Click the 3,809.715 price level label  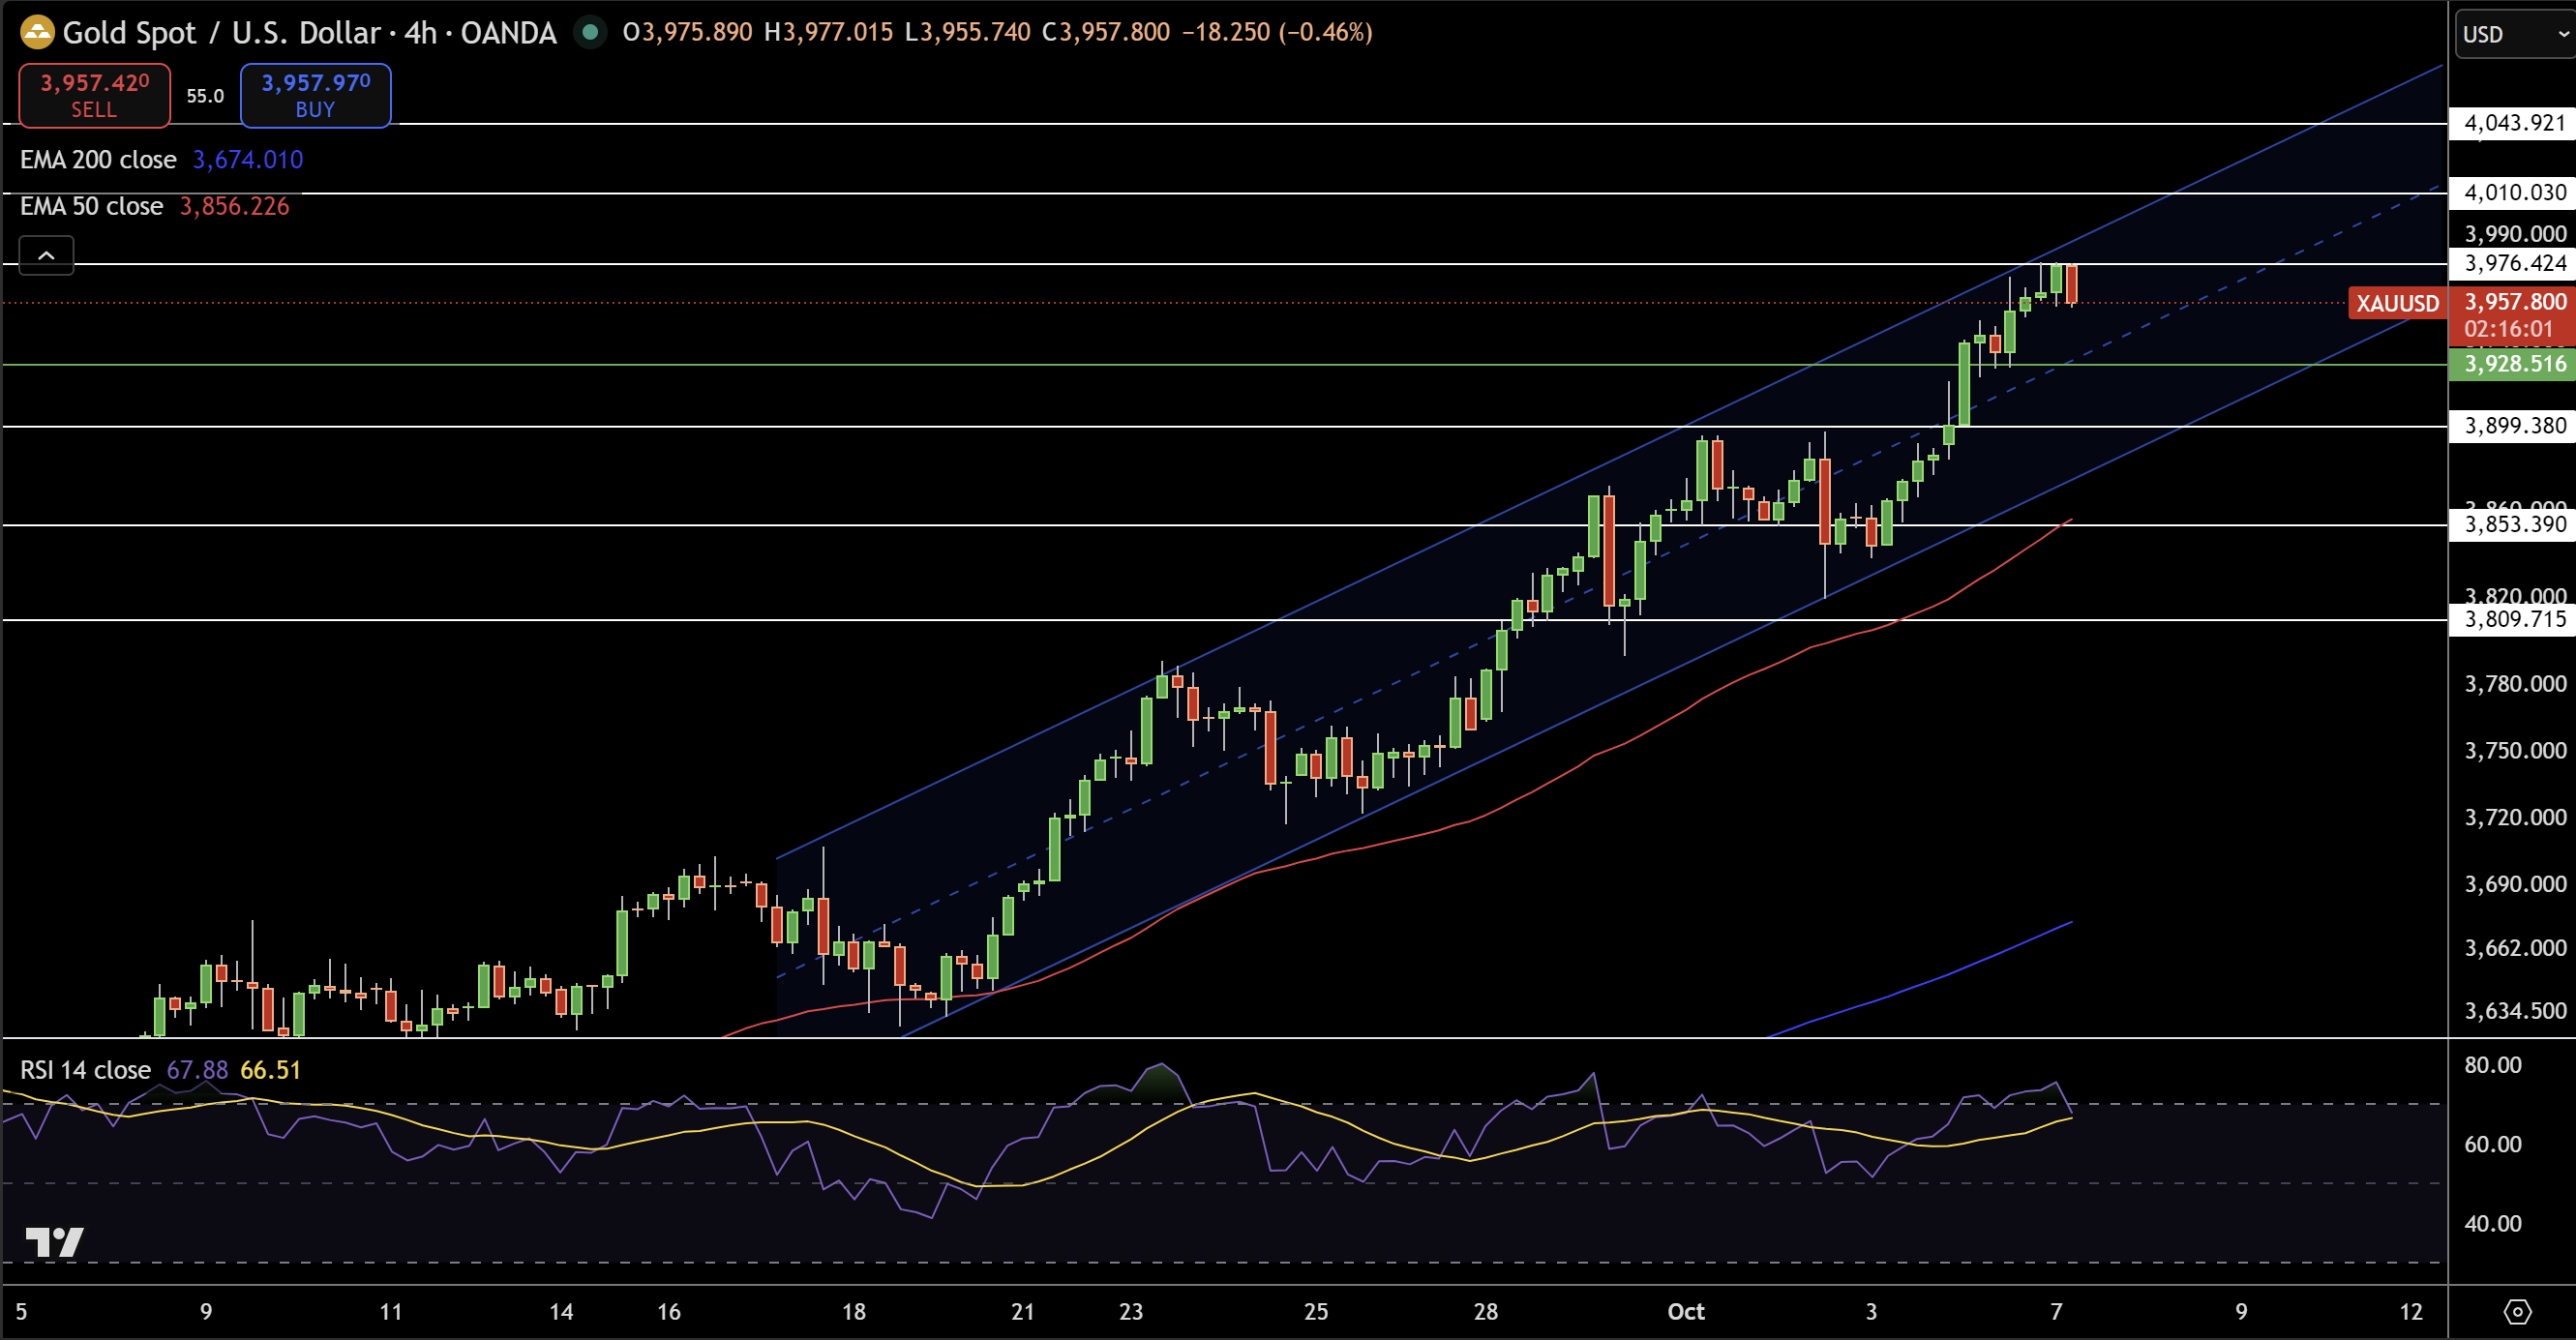coord(2513,619)
